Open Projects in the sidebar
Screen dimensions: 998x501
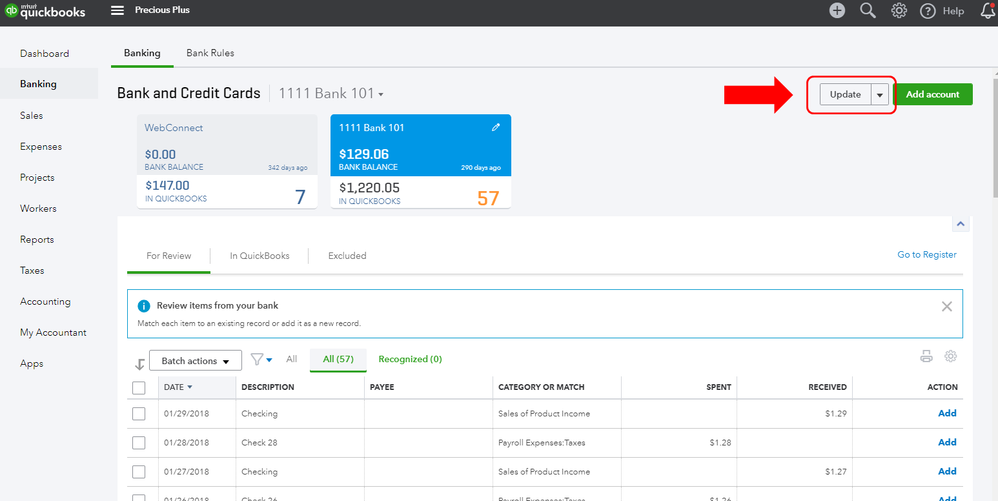[37, 178]
